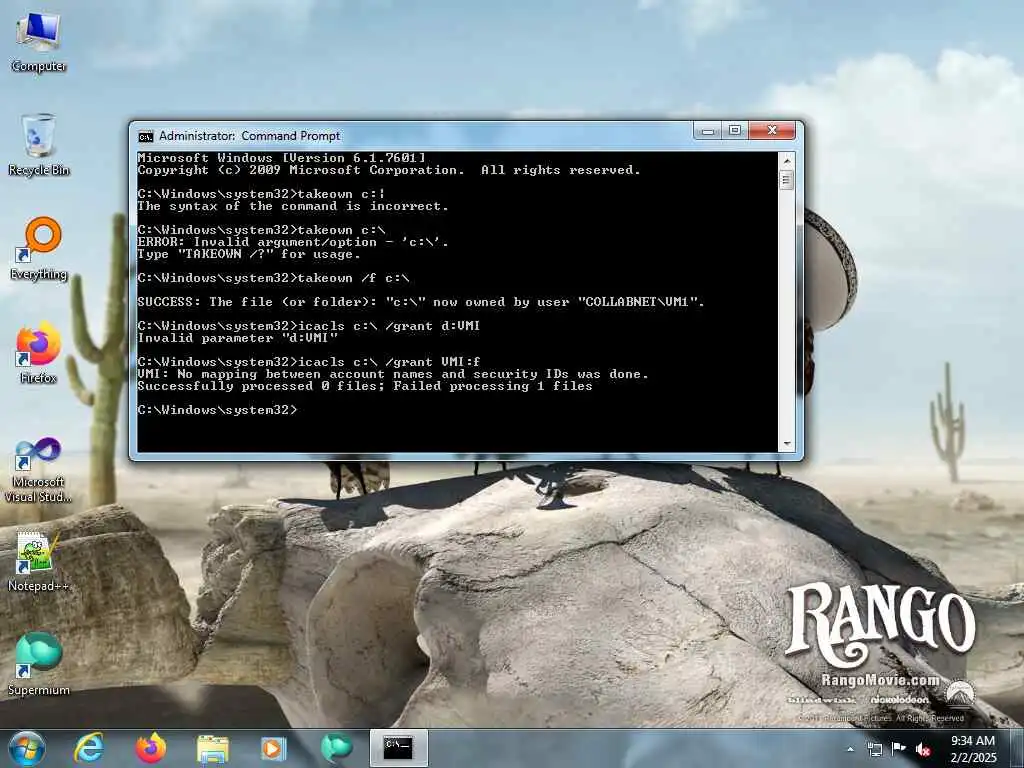Select the Notepad++ desktop shortcut
This screenshot has width=1024, height=768.
(x=39, y=562)
